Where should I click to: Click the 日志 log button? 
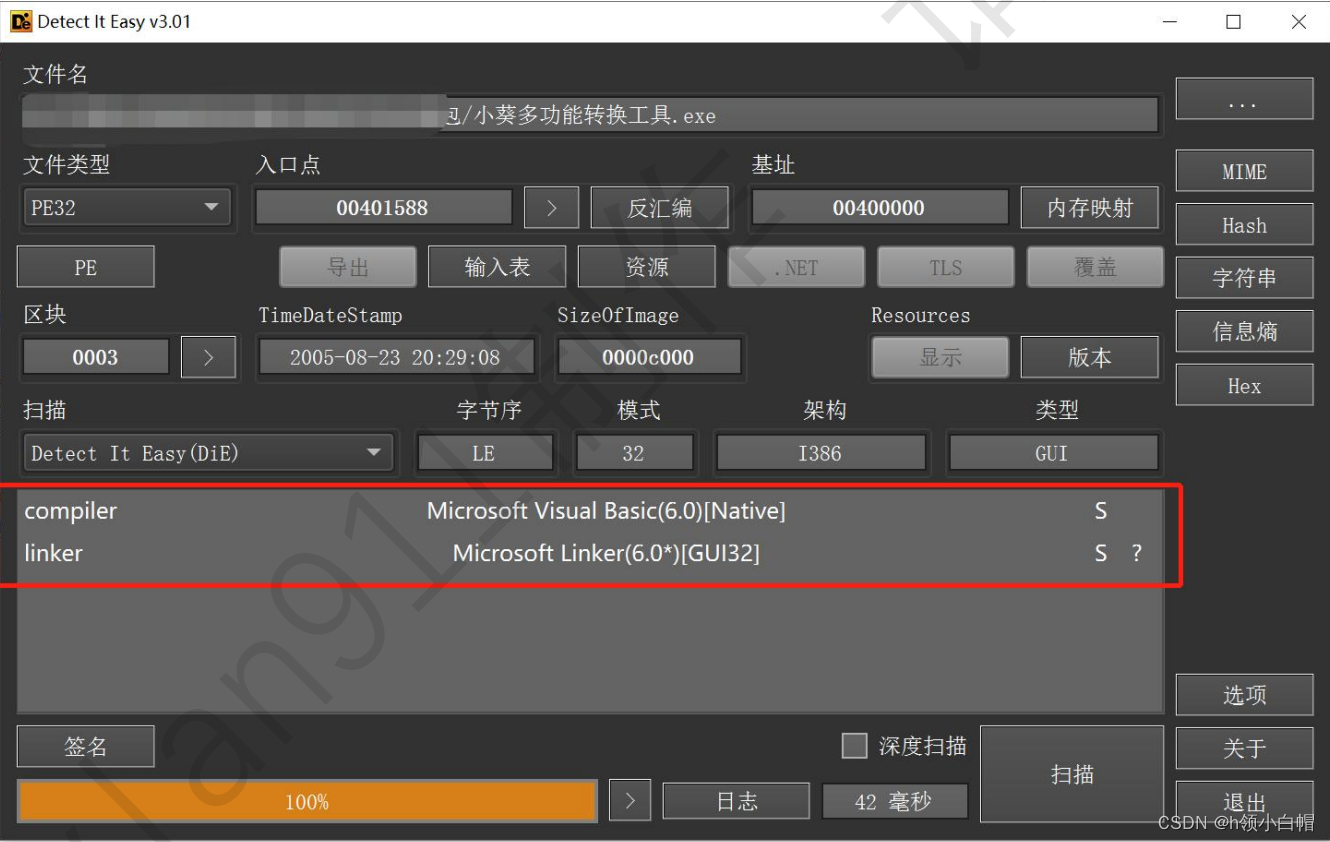point(736,801)
